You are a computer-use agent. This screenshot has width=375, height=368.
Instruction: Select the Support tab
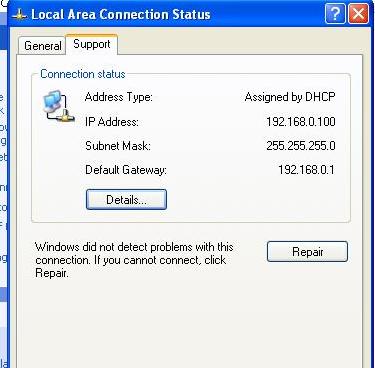tap(92, 44)
